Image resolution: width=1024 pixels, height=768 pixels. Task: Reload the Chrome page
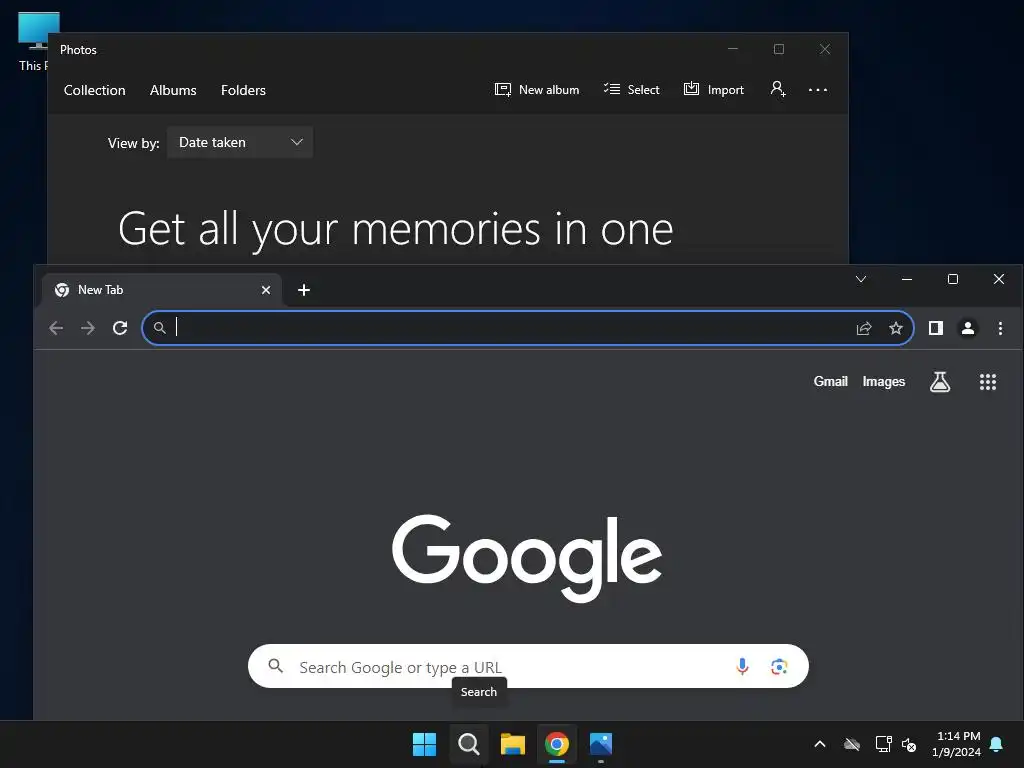click(120, 328)
